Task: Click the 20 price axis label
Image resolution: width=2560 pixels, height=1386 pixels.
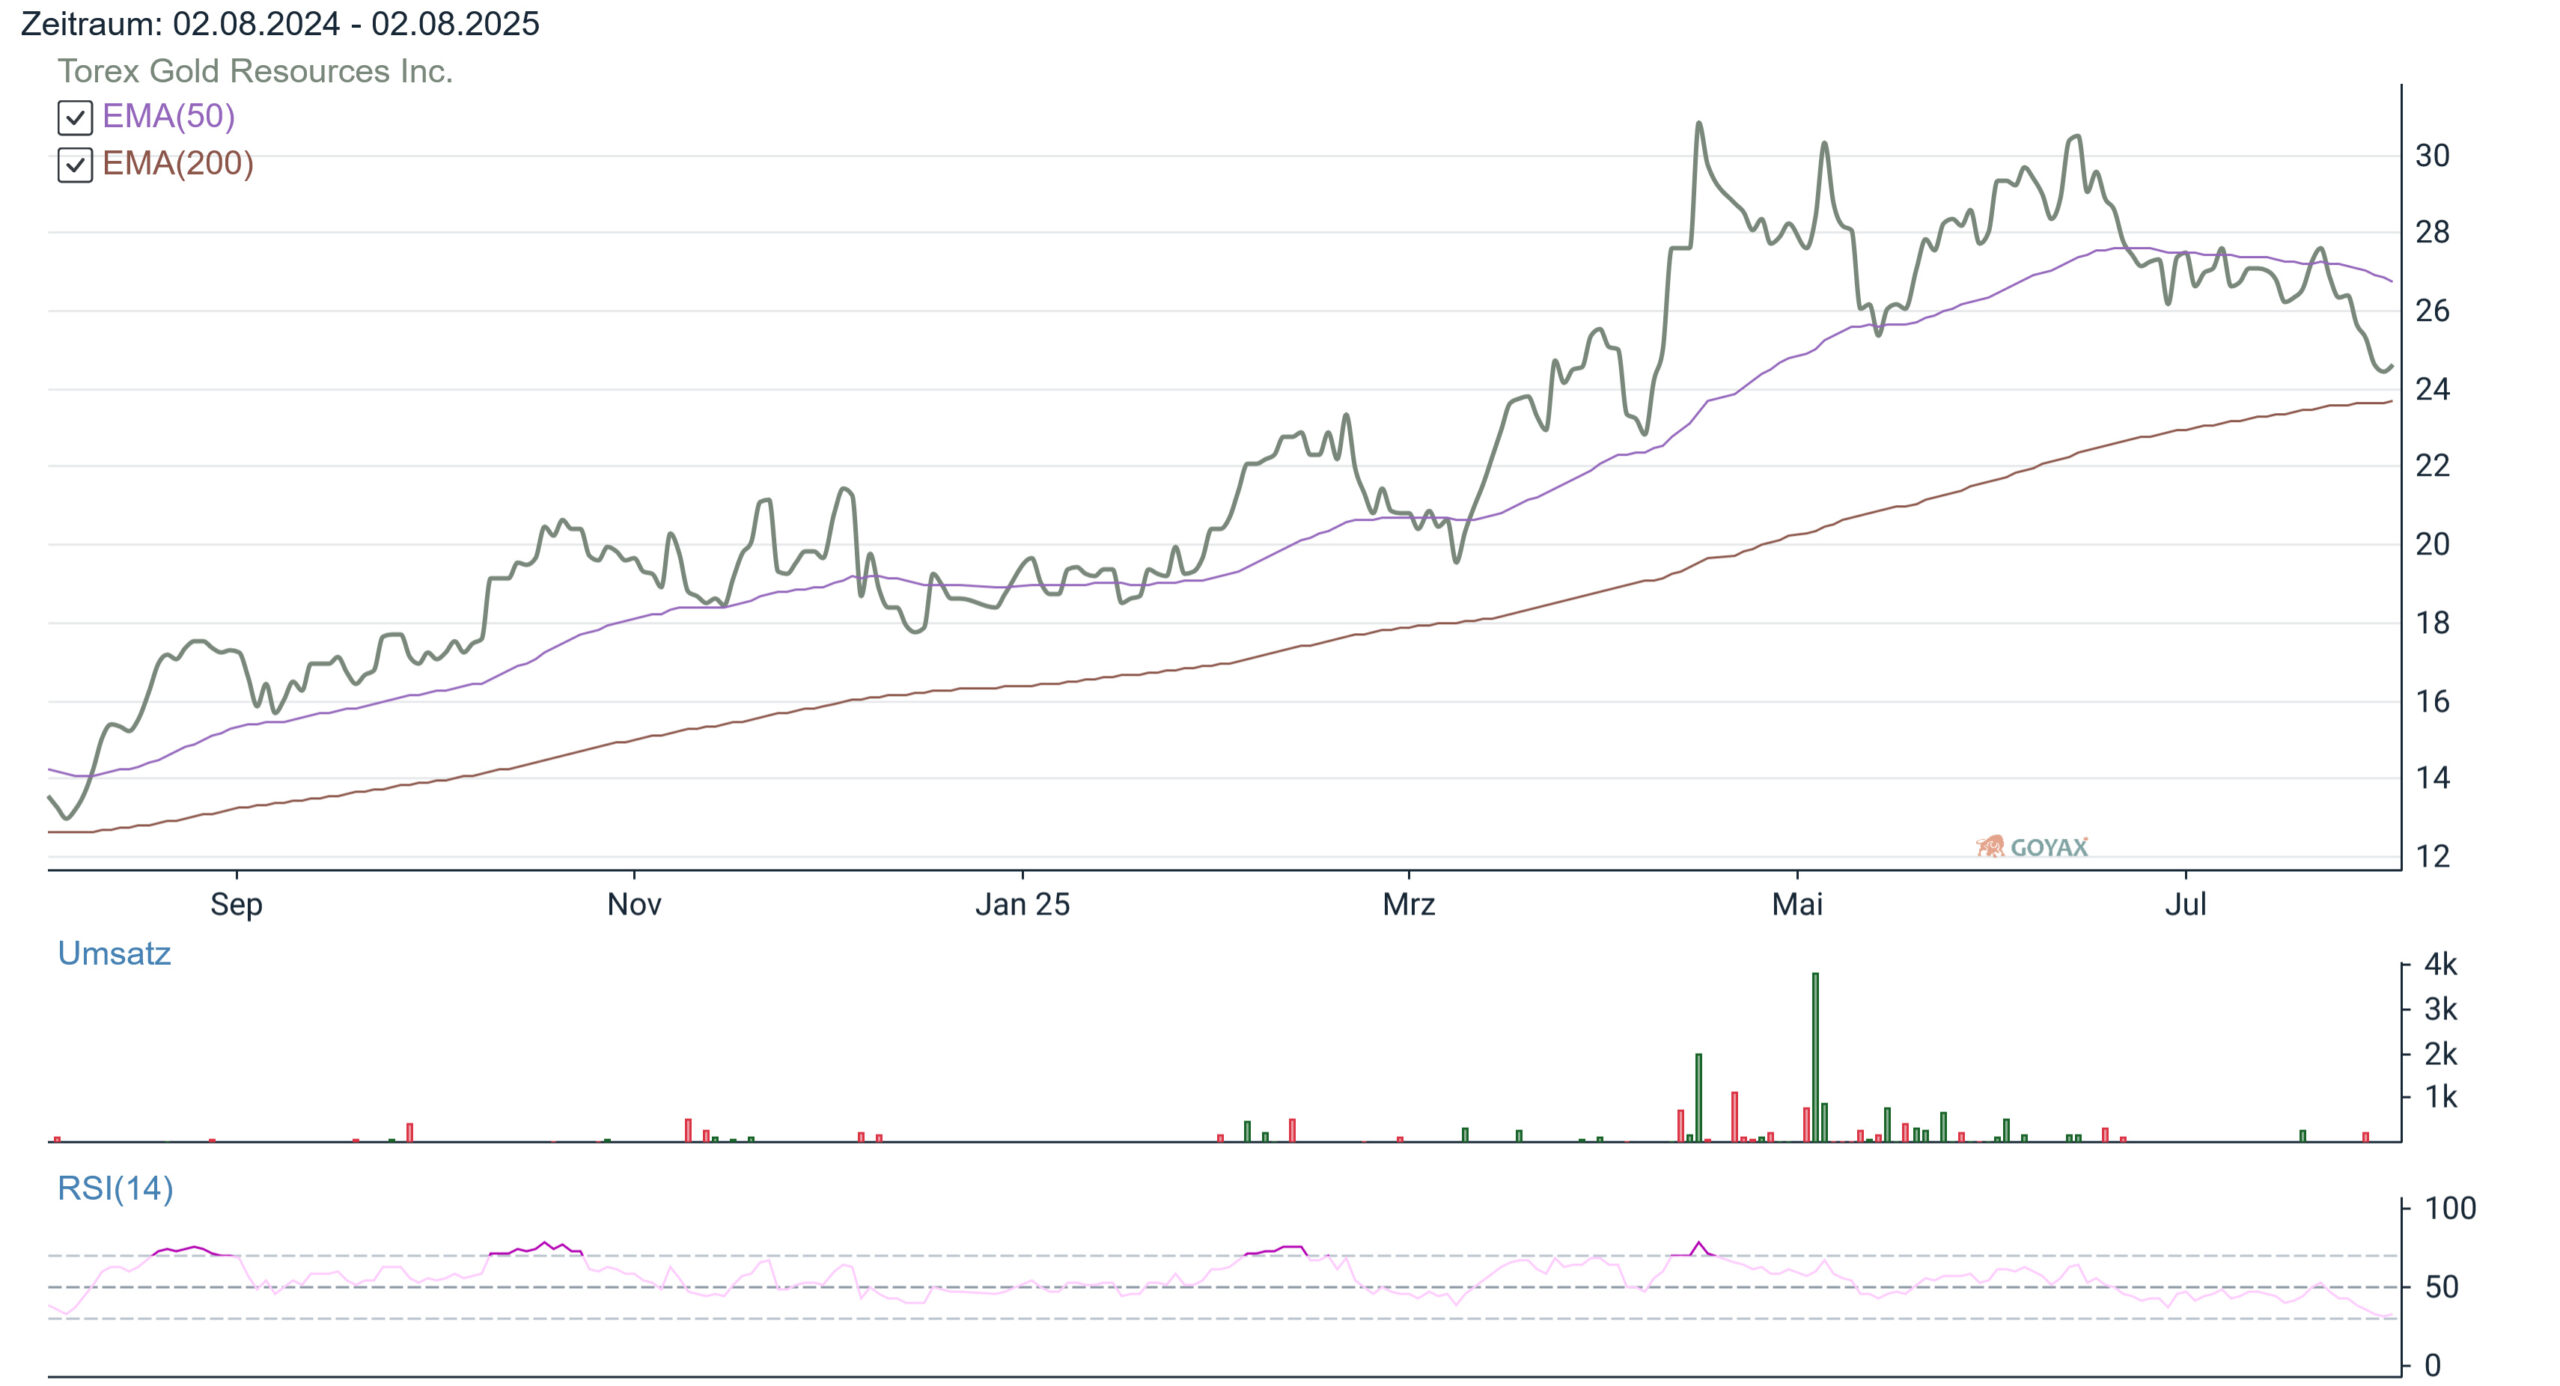Action: point(2432,545)
